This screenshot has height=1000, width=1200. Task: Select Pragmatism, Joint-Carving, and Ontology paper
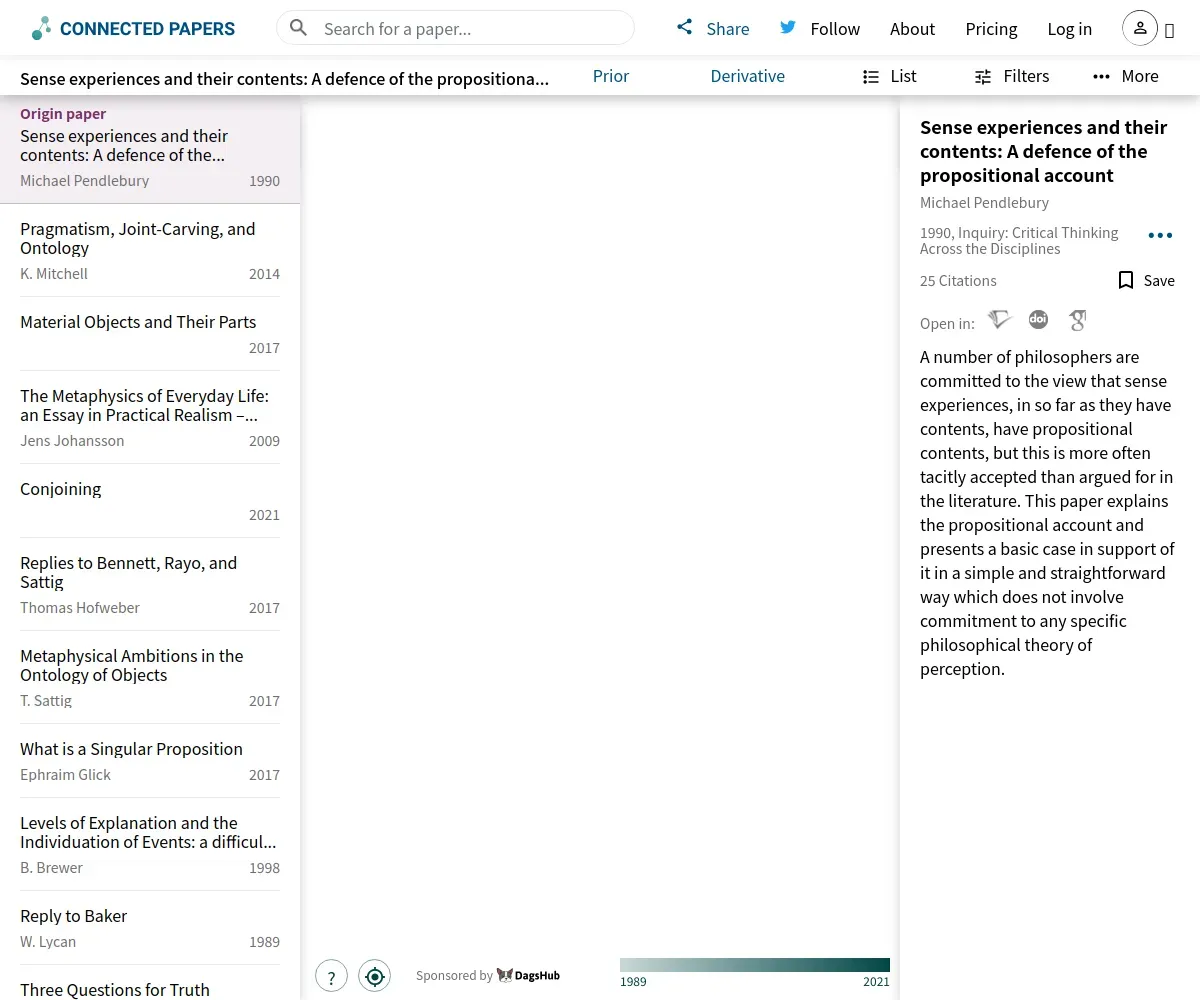[x=150, y=250]
